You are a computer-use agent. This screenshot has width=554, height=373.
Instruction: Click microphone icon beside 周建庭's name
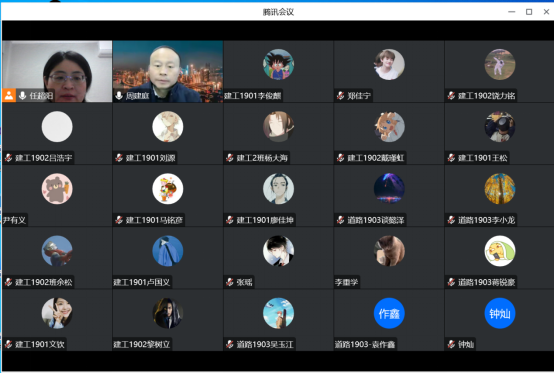pyautogui.click(x=119, y=95)
